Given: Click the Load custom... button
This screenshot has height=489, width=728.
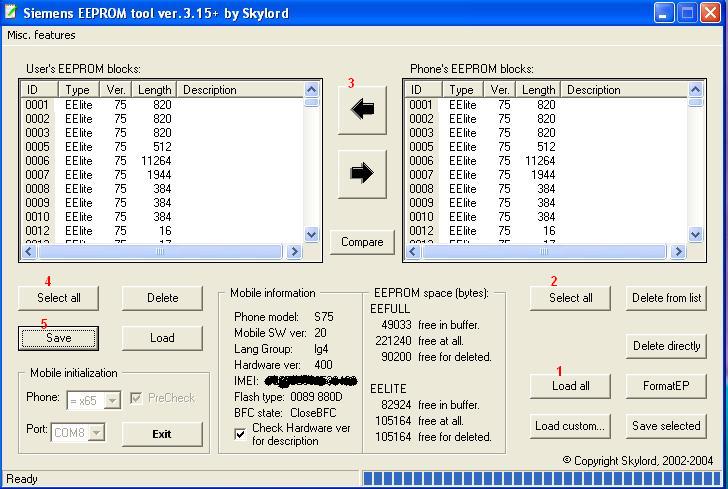Looking at the screenshot, I should [x=571, y=426].
